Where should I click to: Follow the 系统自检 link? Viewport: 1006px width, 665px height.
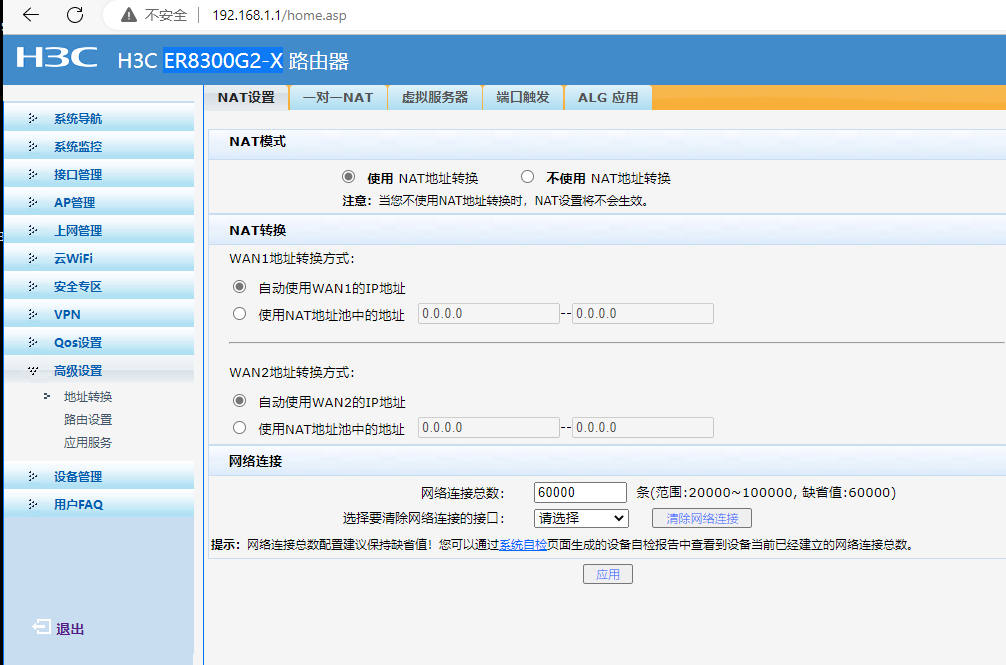tap(523, 544)
